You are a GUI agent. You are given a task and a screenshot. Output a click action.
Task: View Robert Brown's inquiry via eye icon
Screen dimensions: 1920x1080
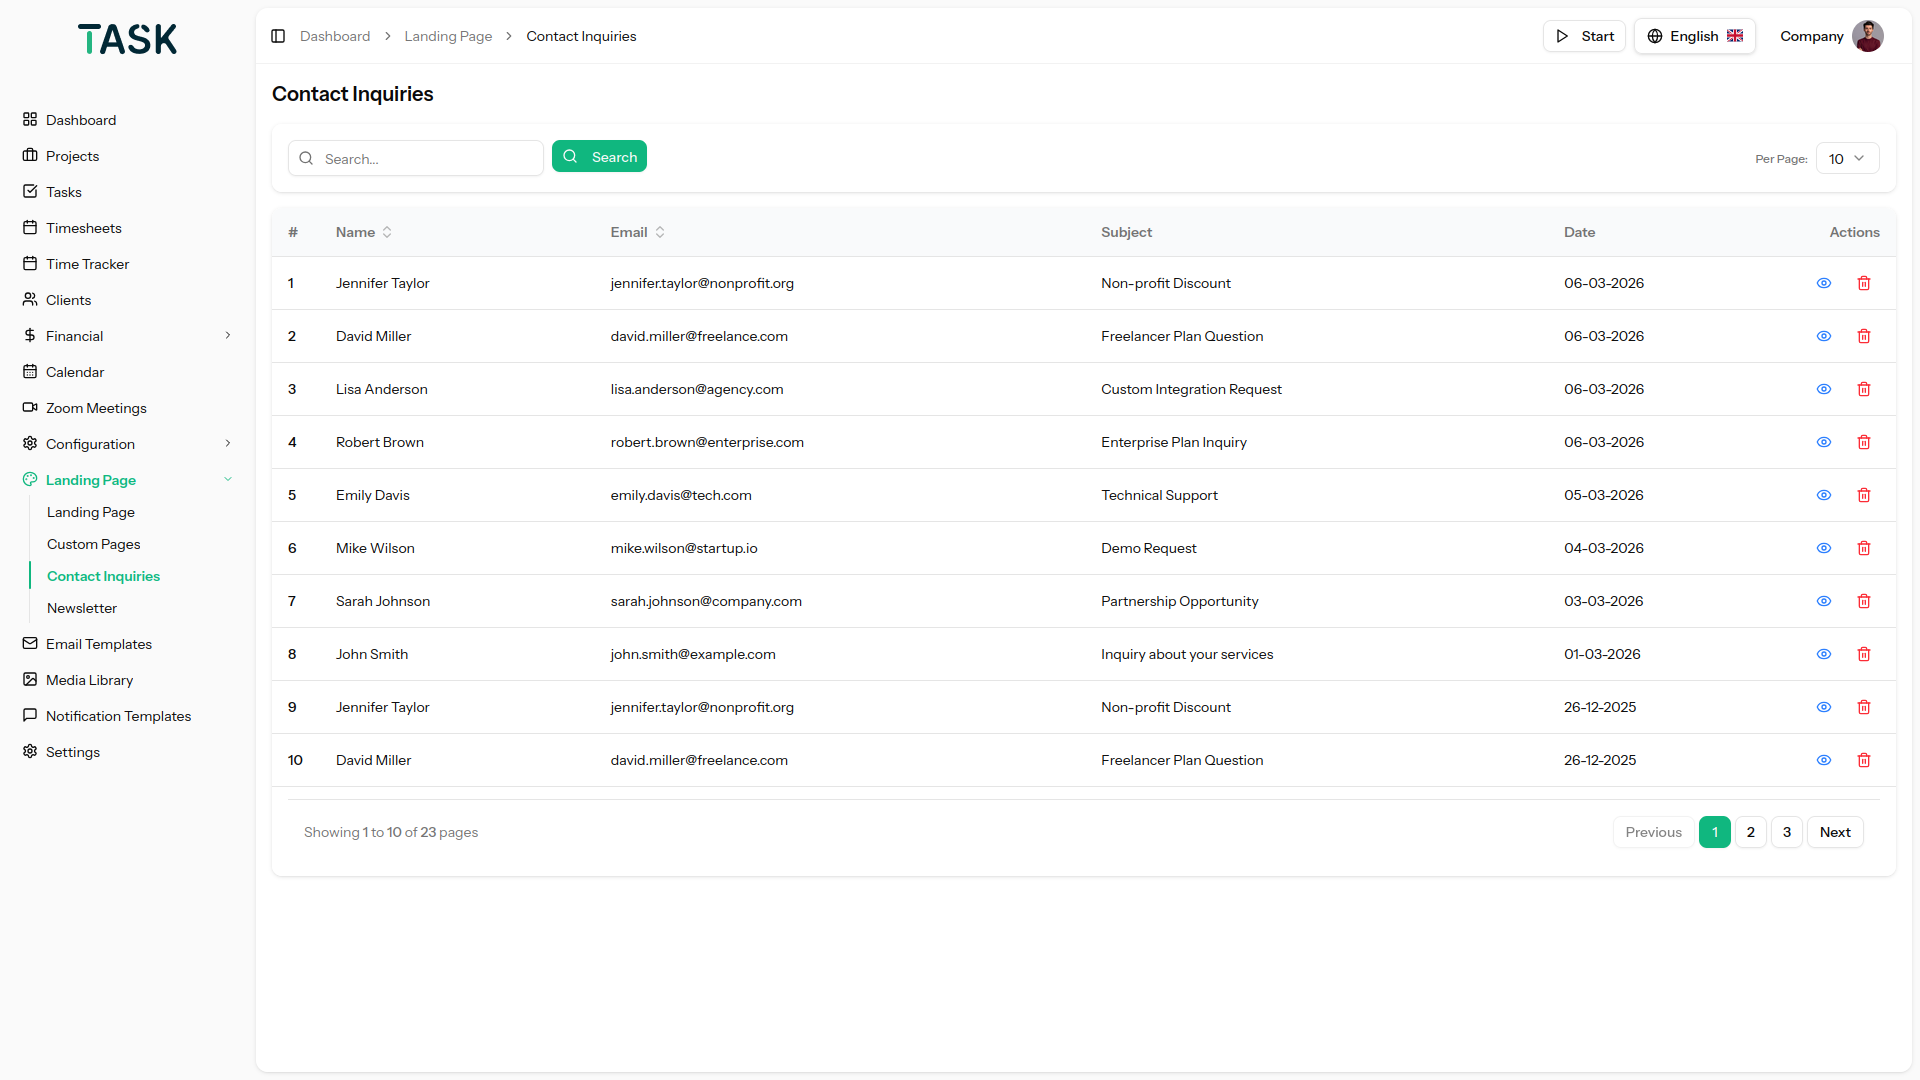pos(1823,442)
